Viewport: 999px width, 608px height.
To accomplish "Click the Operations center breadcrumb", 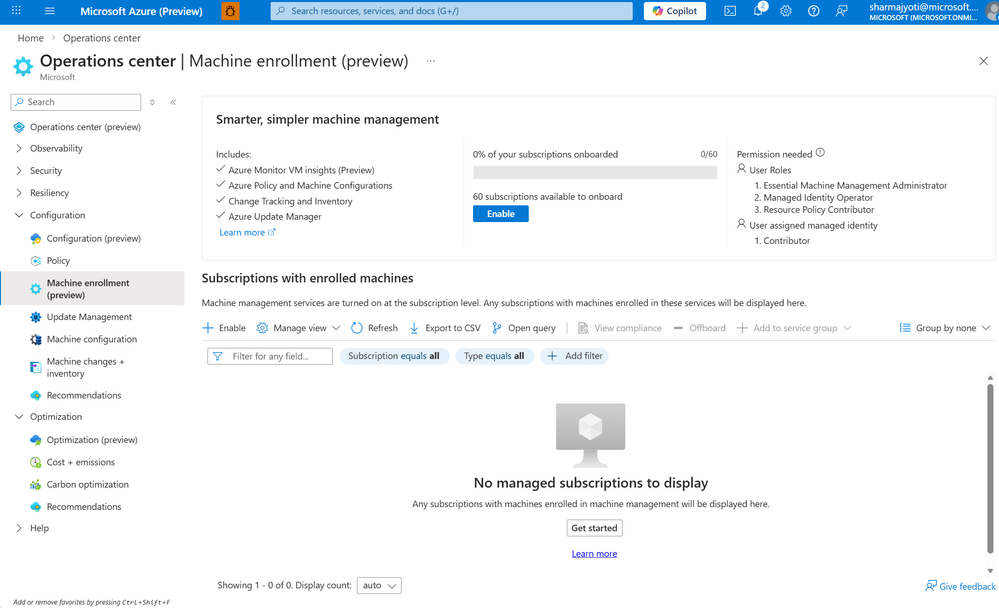I will [x=101, y=38].
